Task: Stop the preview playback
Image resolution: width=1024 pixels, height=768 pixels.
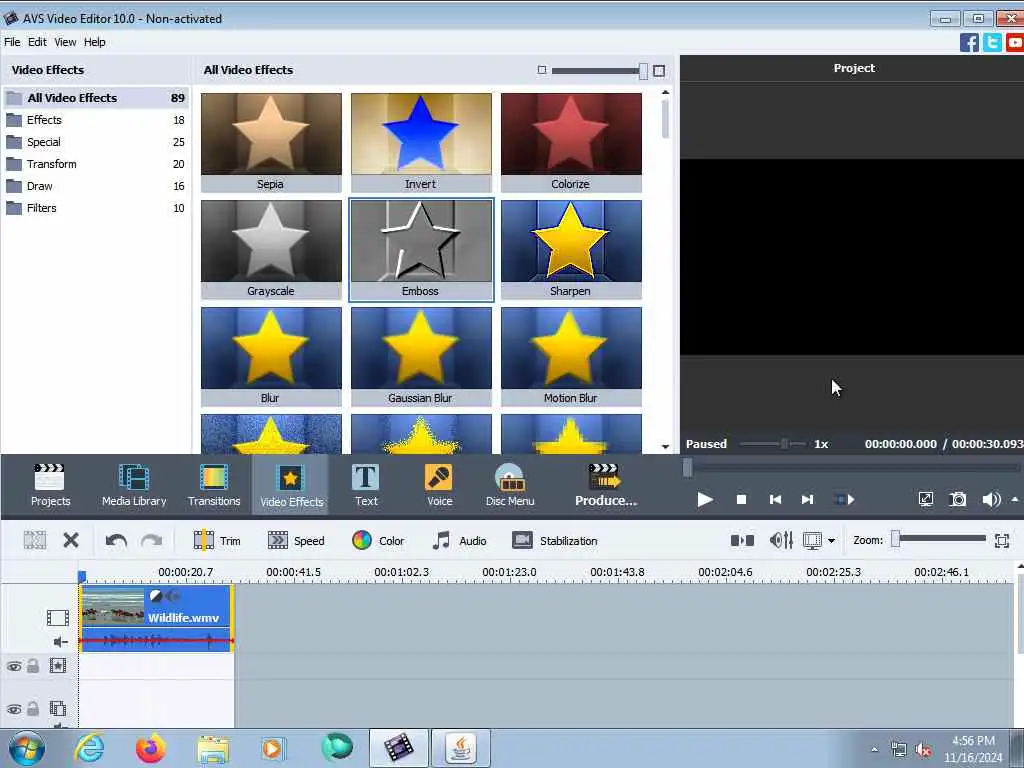Action: pos(741,500)
